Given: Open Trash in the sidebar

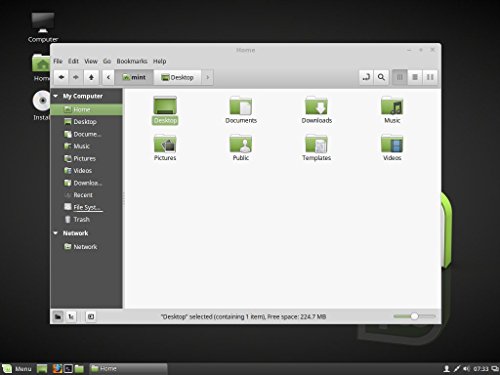Looking at the screenshot, I should click(87, 219).
